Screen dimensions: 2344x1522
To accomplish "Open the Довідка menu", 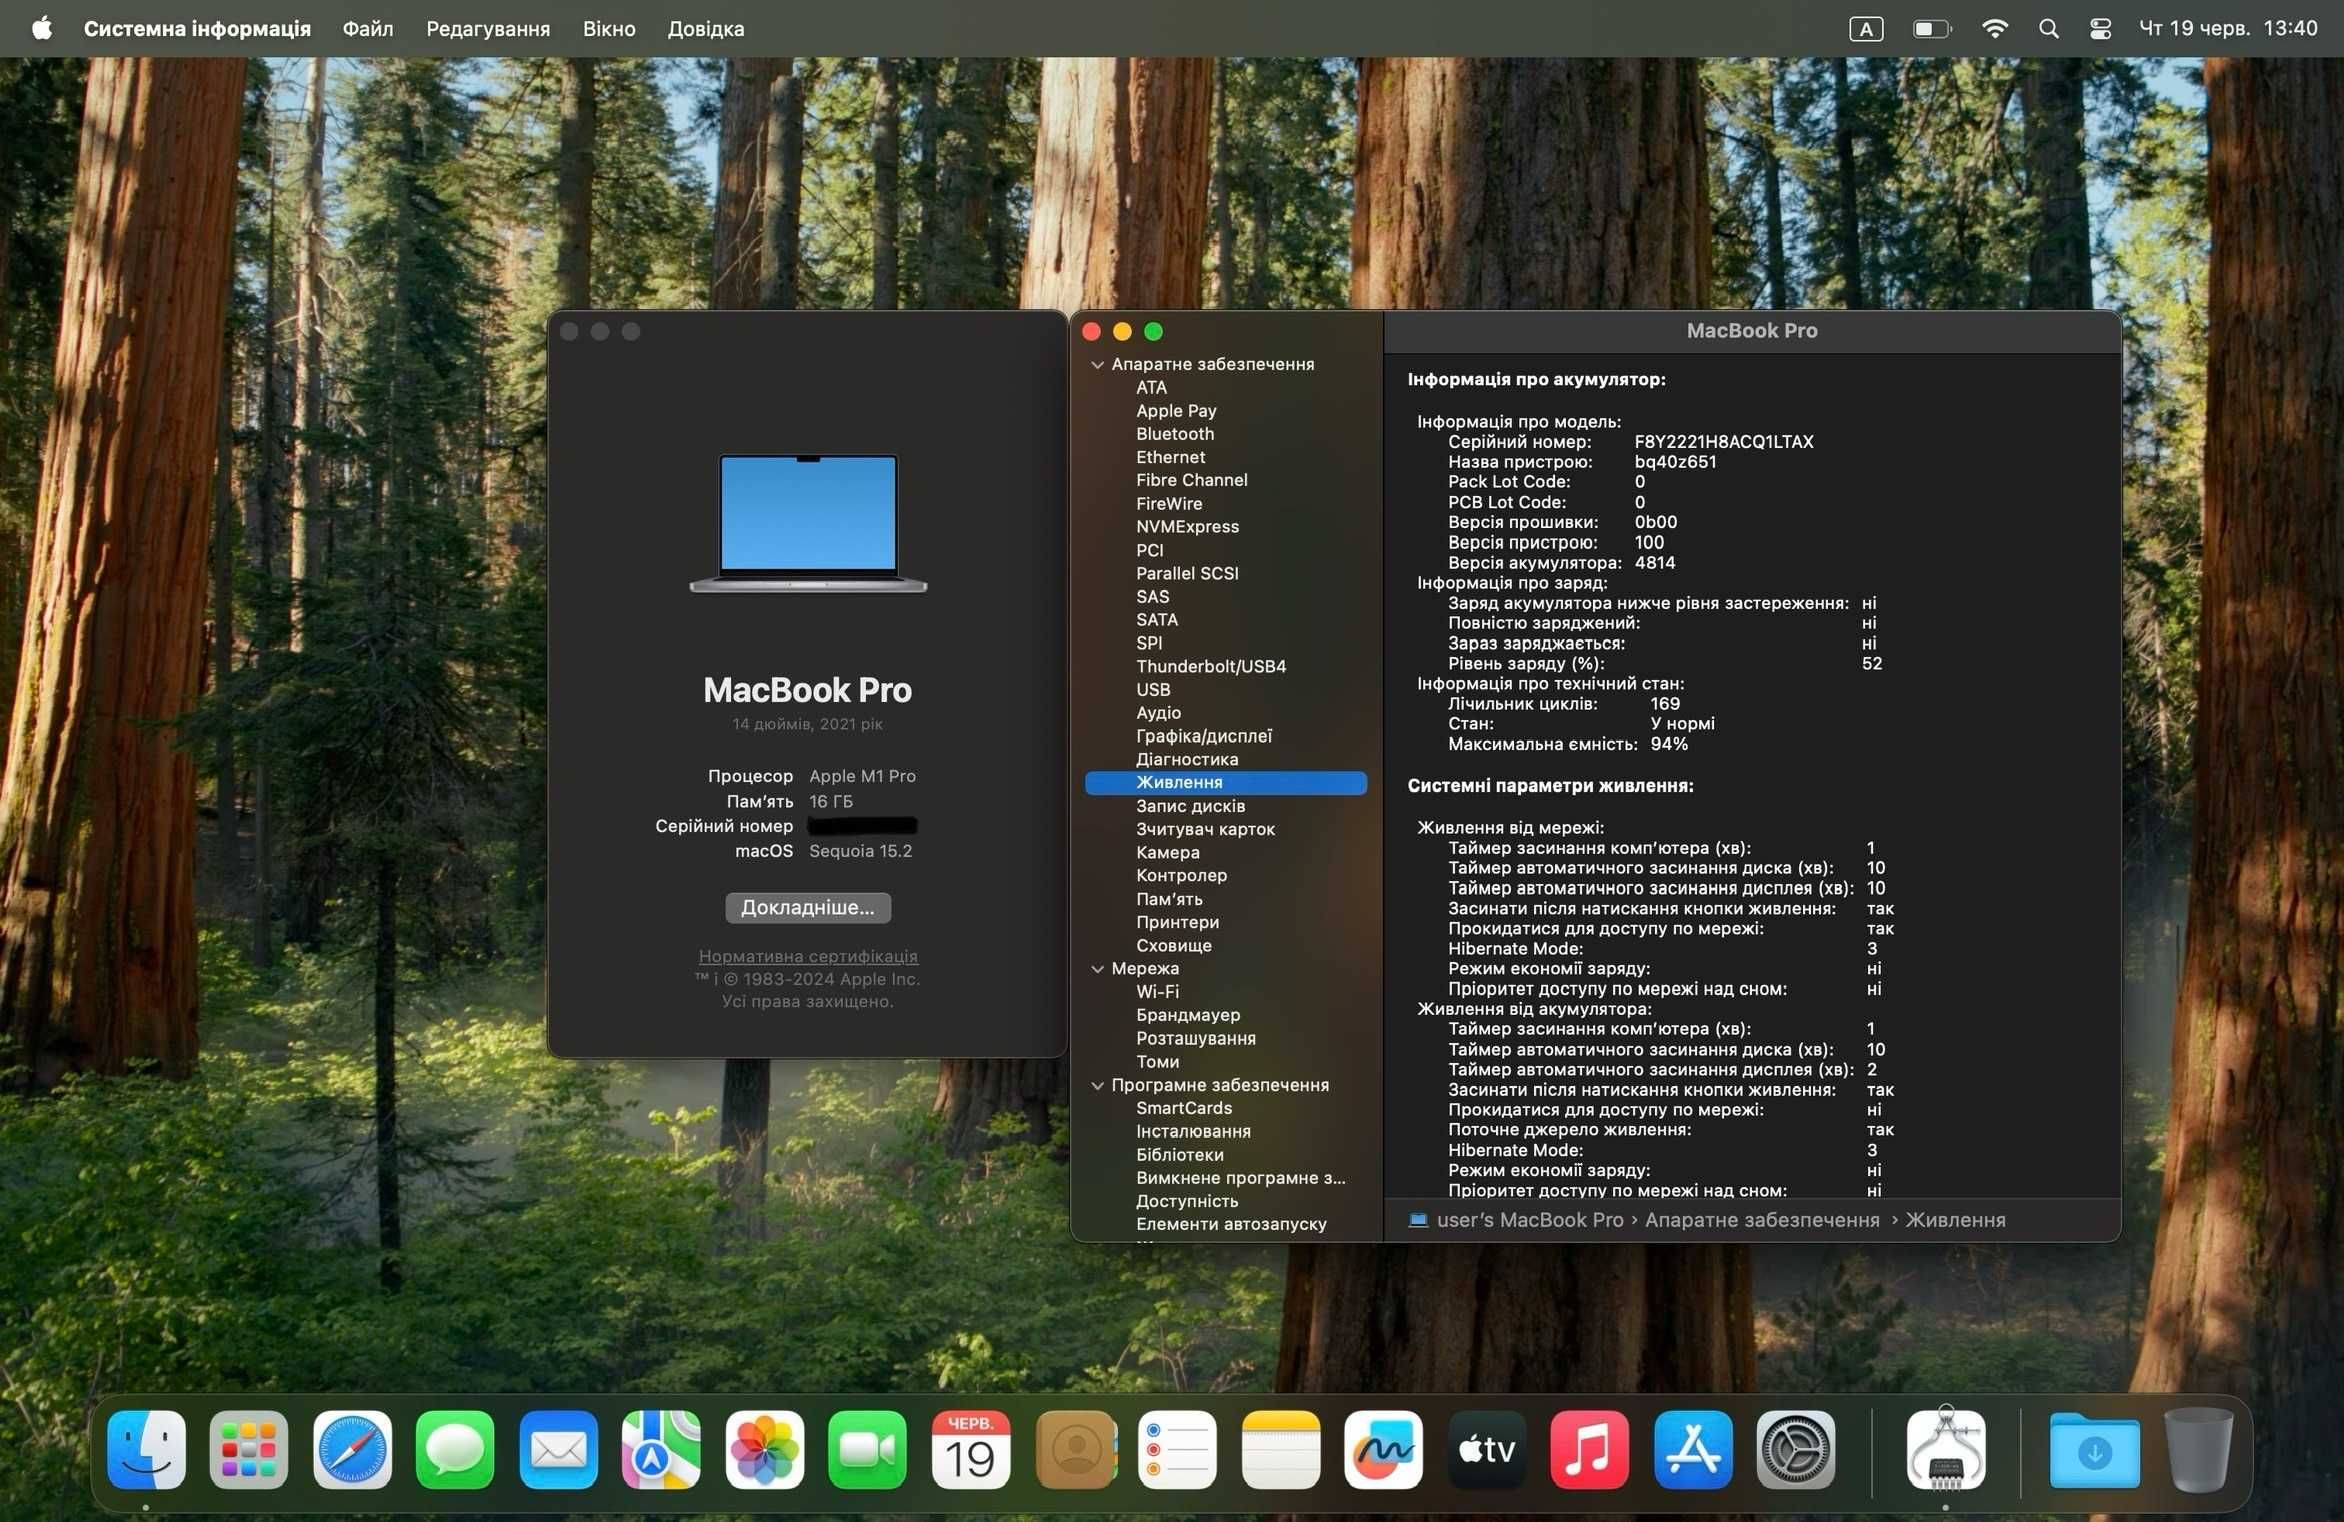I will pyautogui.click(x=706, y=28).
